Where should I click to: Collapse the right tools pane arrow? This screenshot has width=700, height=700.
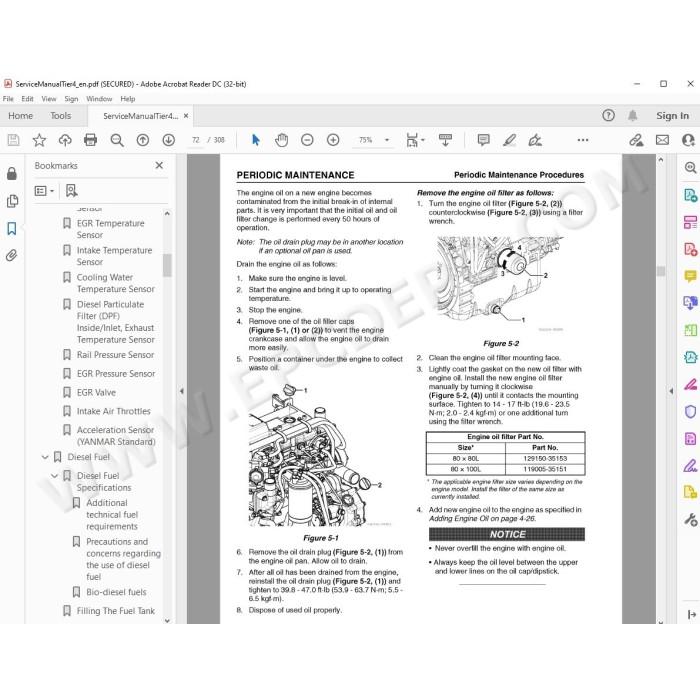pos(671,391)
